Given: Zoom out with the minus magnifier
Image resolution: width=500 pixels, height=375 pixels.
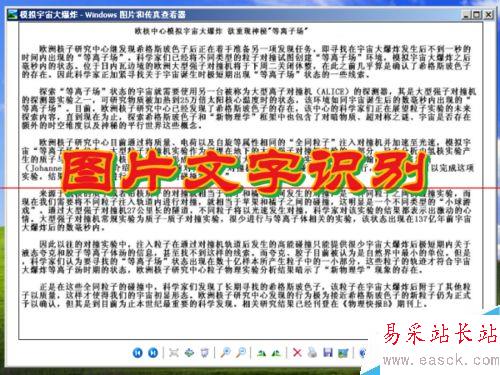Looking at the screenshot, I should [241, 352].
